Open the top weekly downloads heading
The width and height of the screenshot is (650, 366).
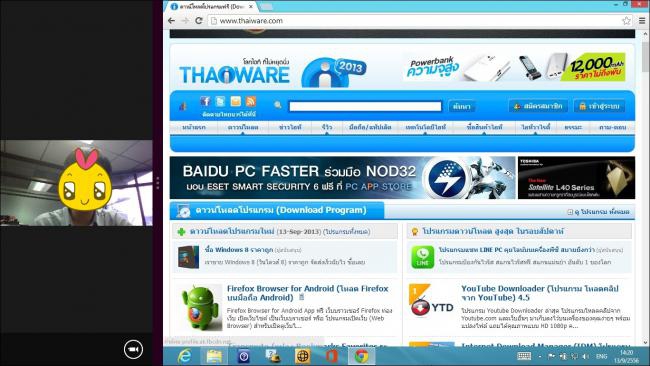pyautogui.click(x=493, y=231)
